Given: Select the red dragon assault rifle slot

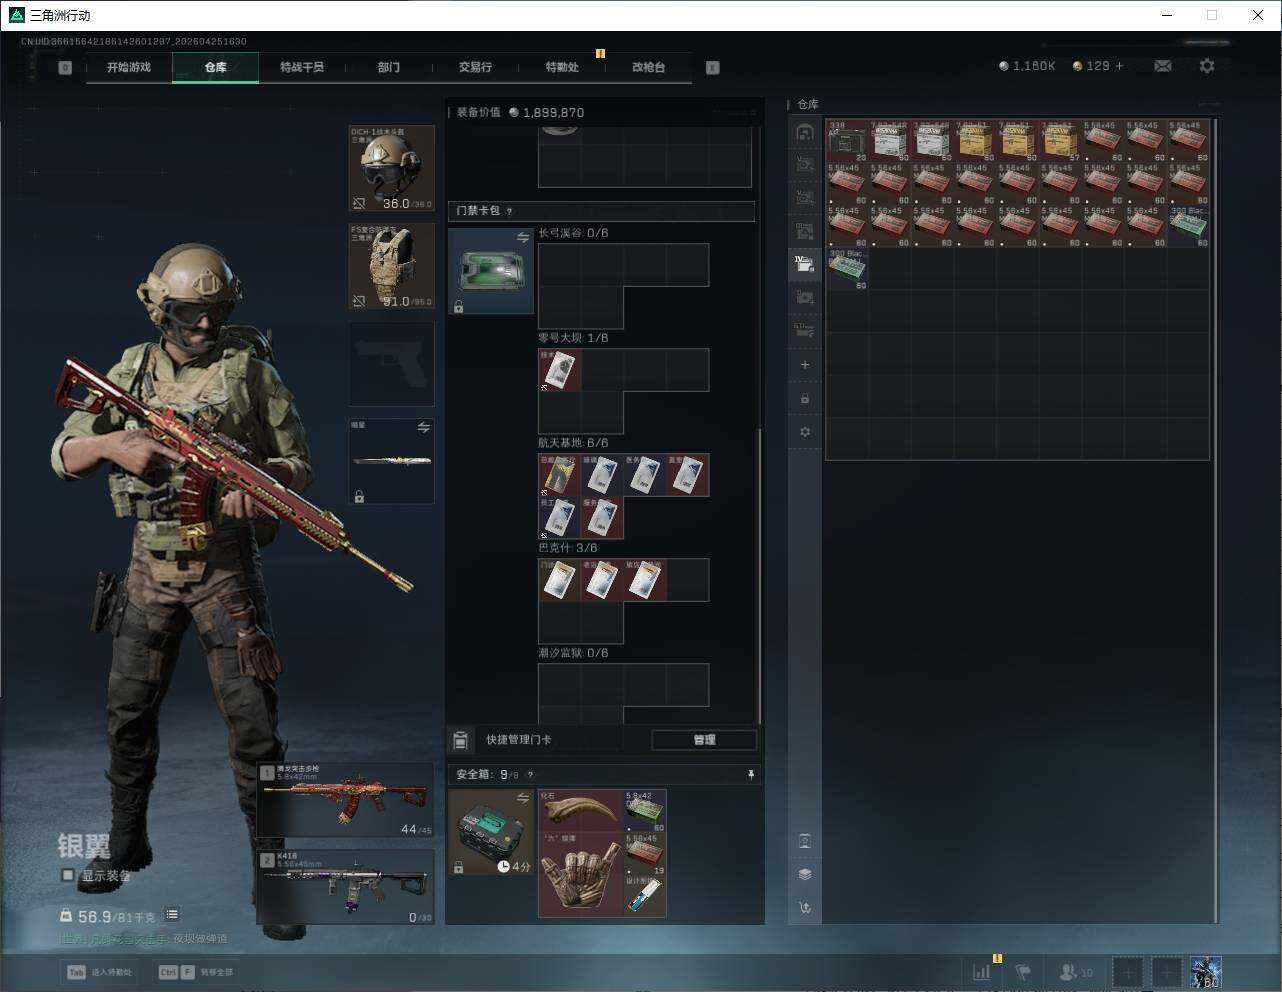Looking at the screenshot, I should (x=346, y=800).
